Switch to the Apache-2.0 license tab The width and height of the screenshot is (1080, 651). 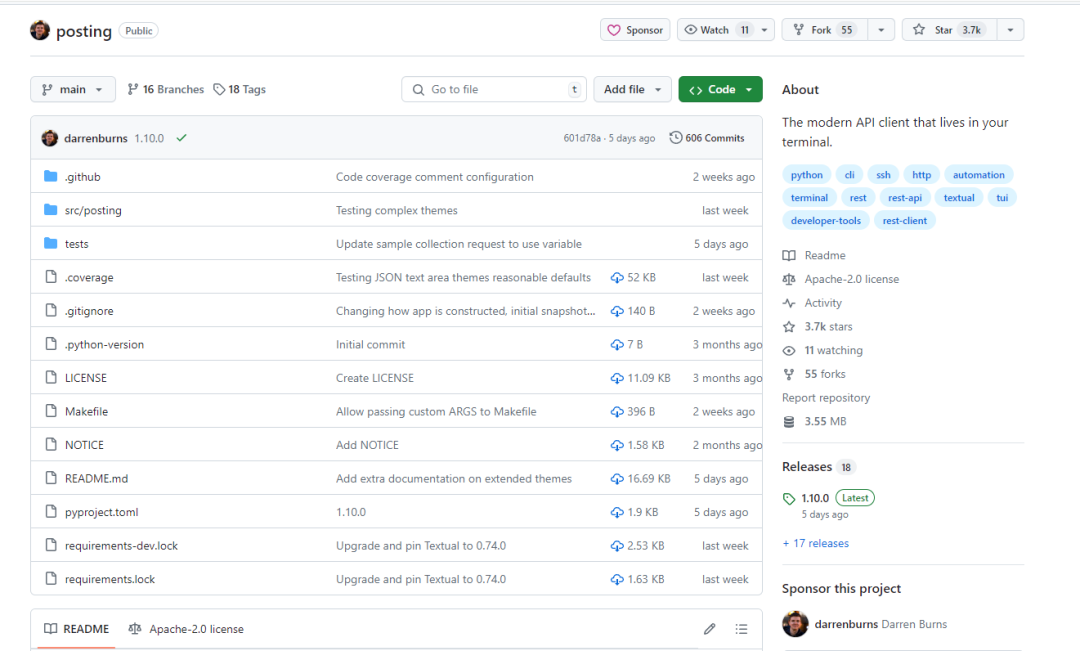click(x=186, y=629)
